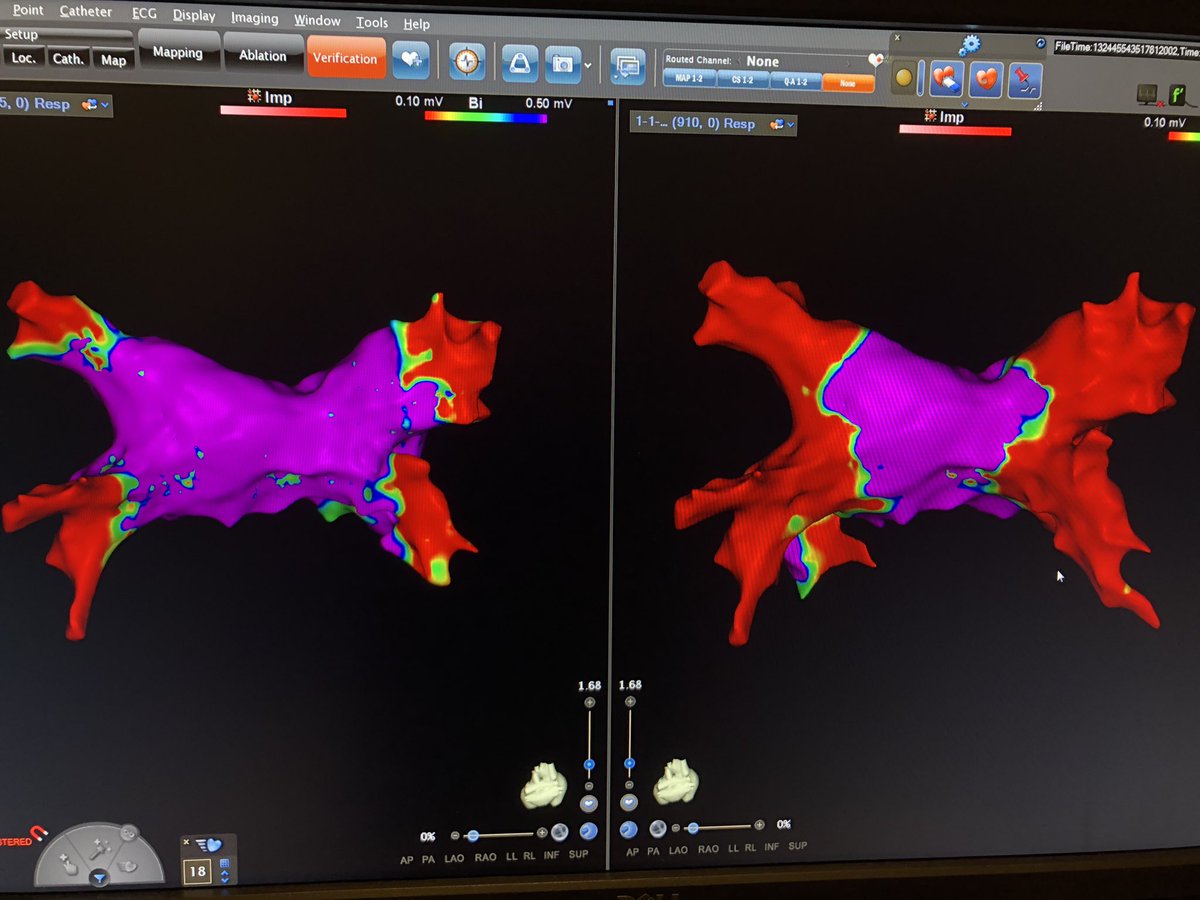Open the Imaging menu
The height and width of the screenshot is (900, 1200).
(x=254, y=18)
